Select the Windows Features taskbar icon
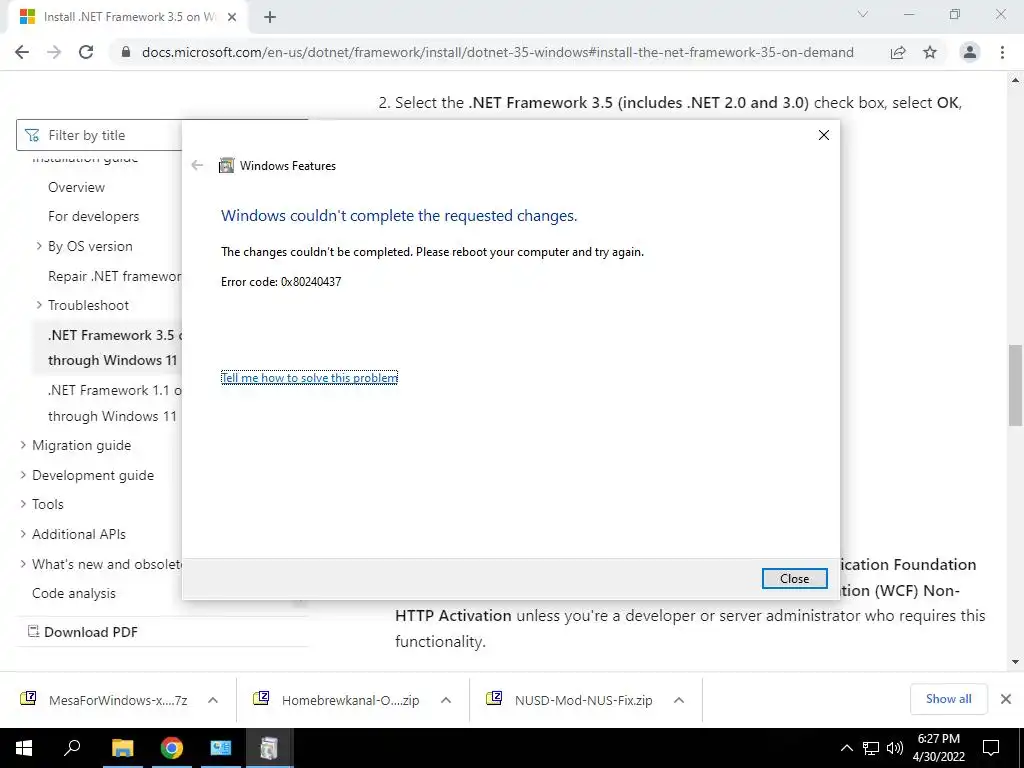The width and height of the screenshot is (1024, 768). (x=269, y=748)
